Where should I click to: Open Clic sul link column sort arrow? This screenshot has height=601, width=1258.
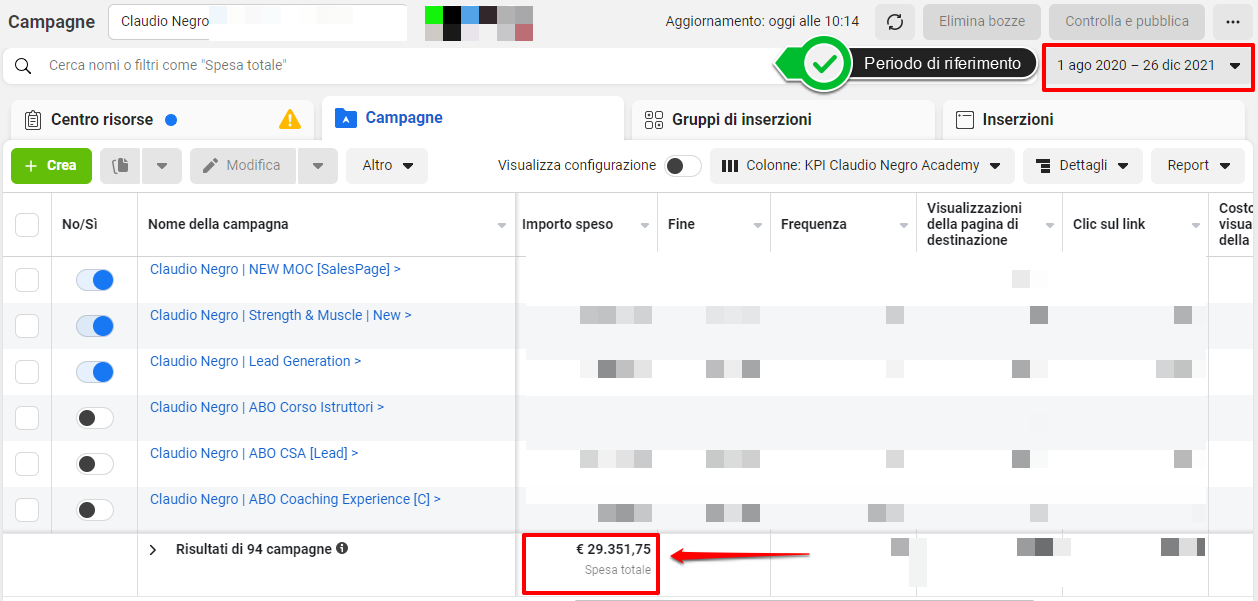coord(1196,226)
